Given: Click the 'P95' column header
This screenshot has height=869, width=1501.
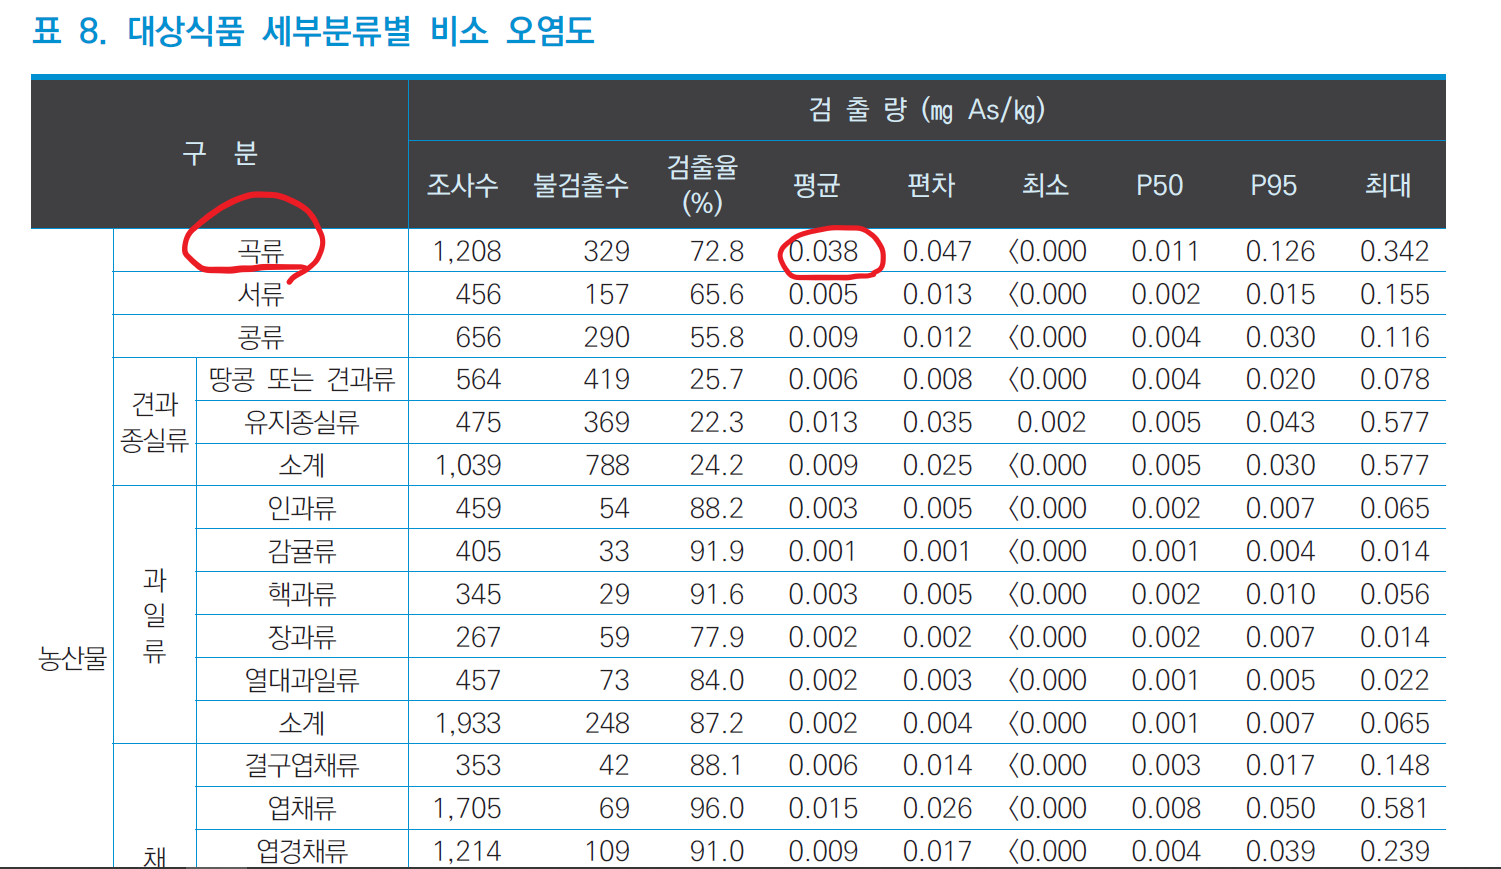Looking at the screenshot, I should [x=1273, y=186].
